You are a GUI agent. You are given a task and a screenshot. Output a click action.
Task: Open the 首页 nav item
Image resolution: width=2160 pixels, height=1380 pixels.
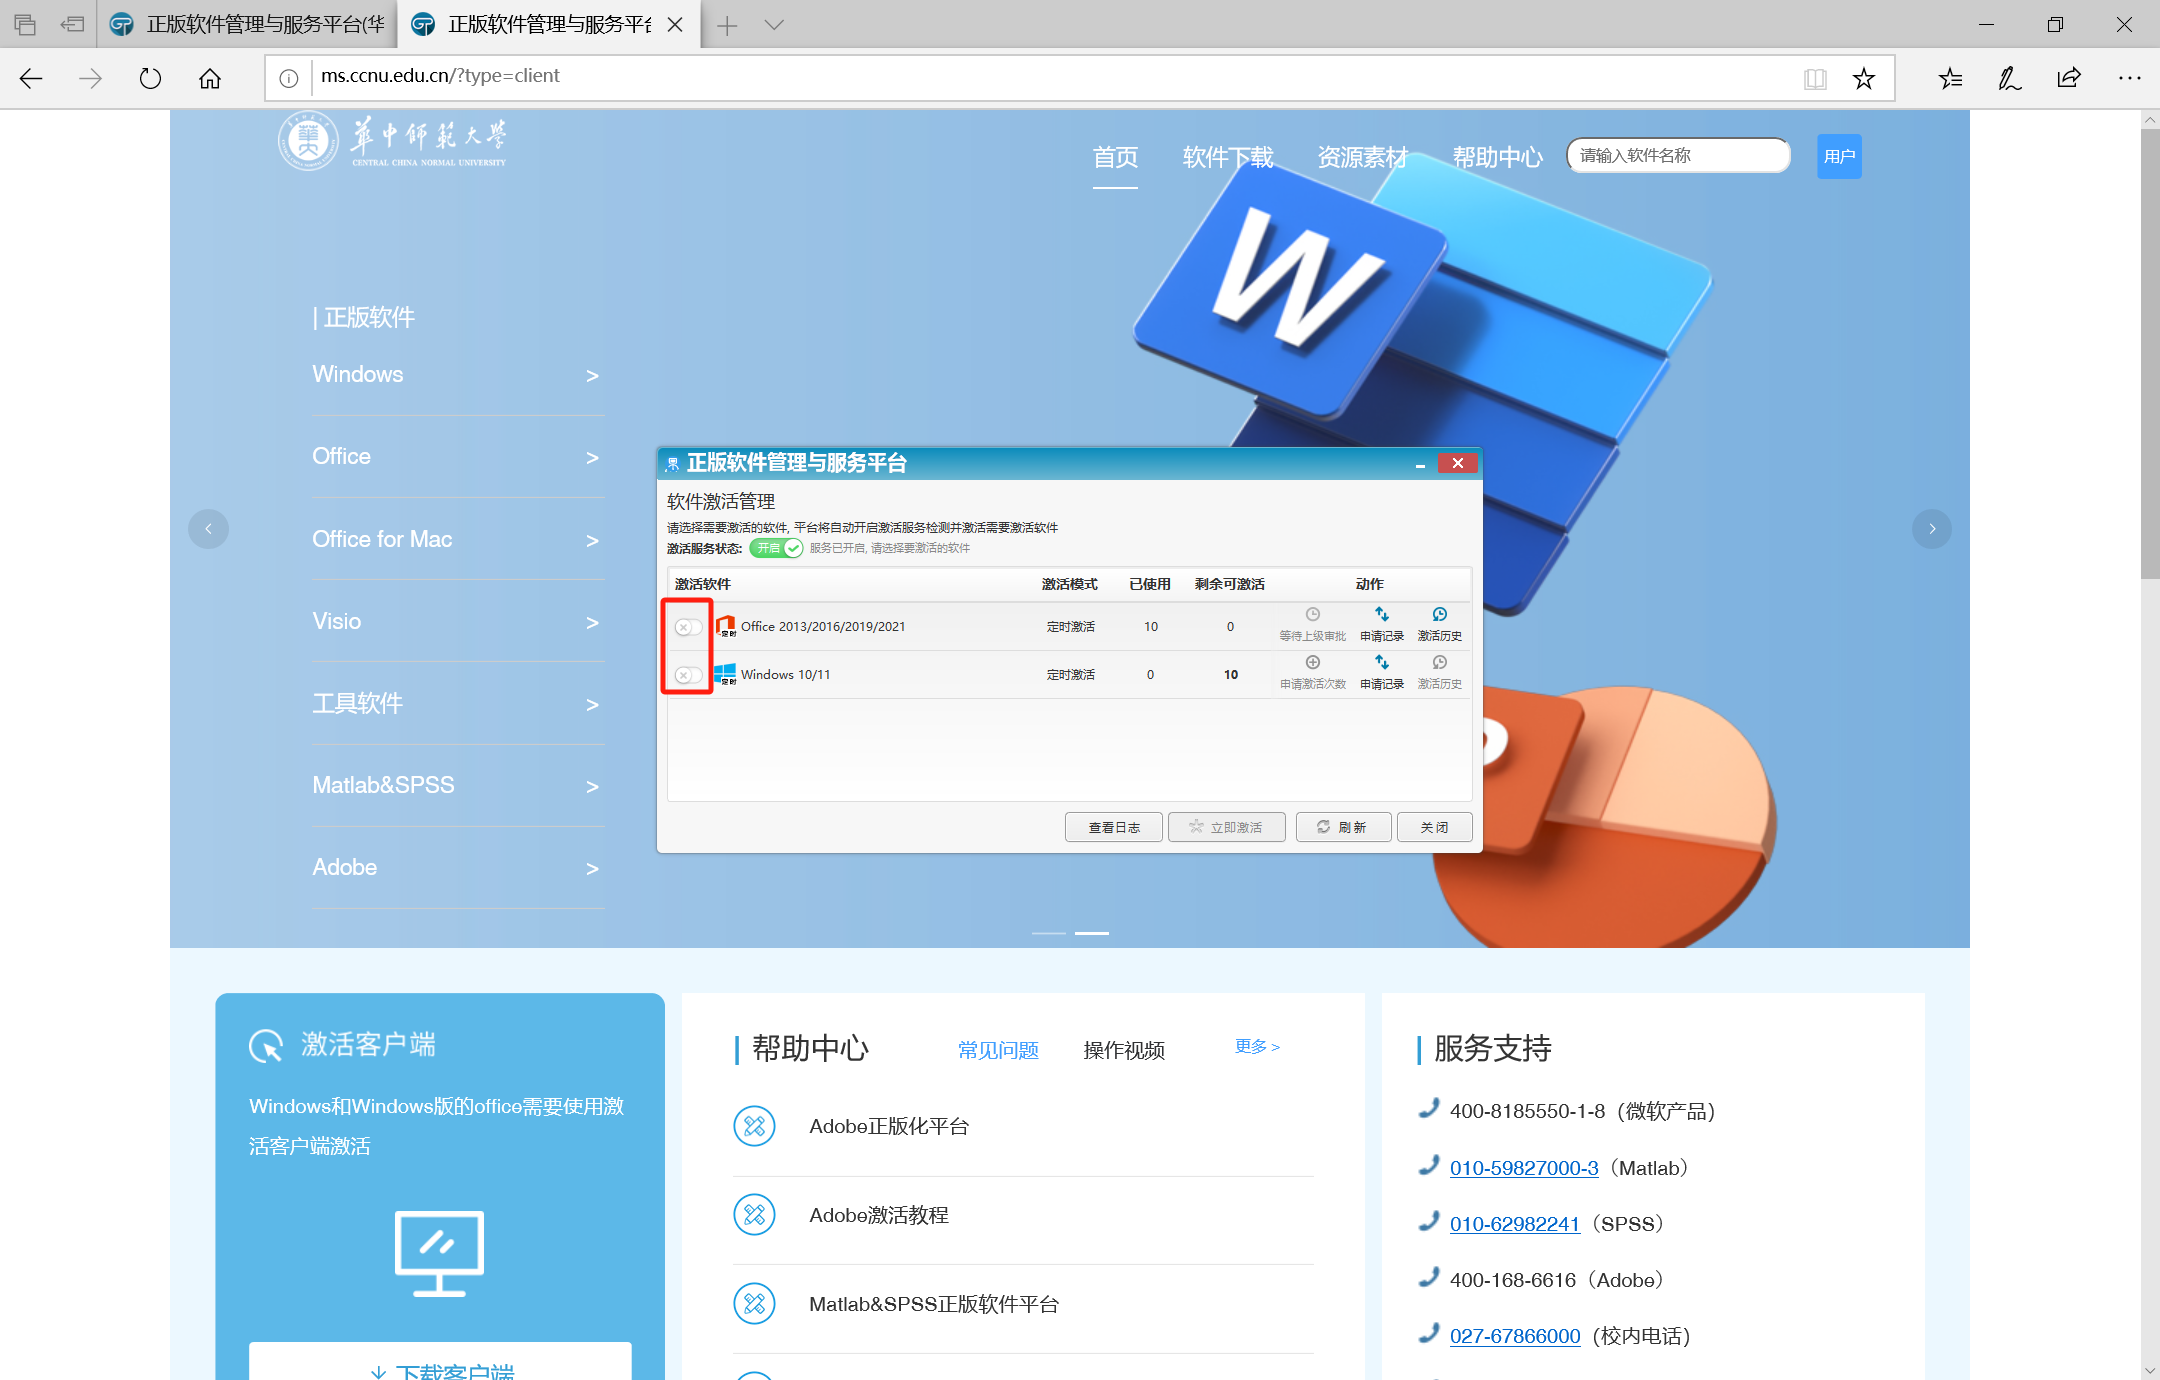1115,158
